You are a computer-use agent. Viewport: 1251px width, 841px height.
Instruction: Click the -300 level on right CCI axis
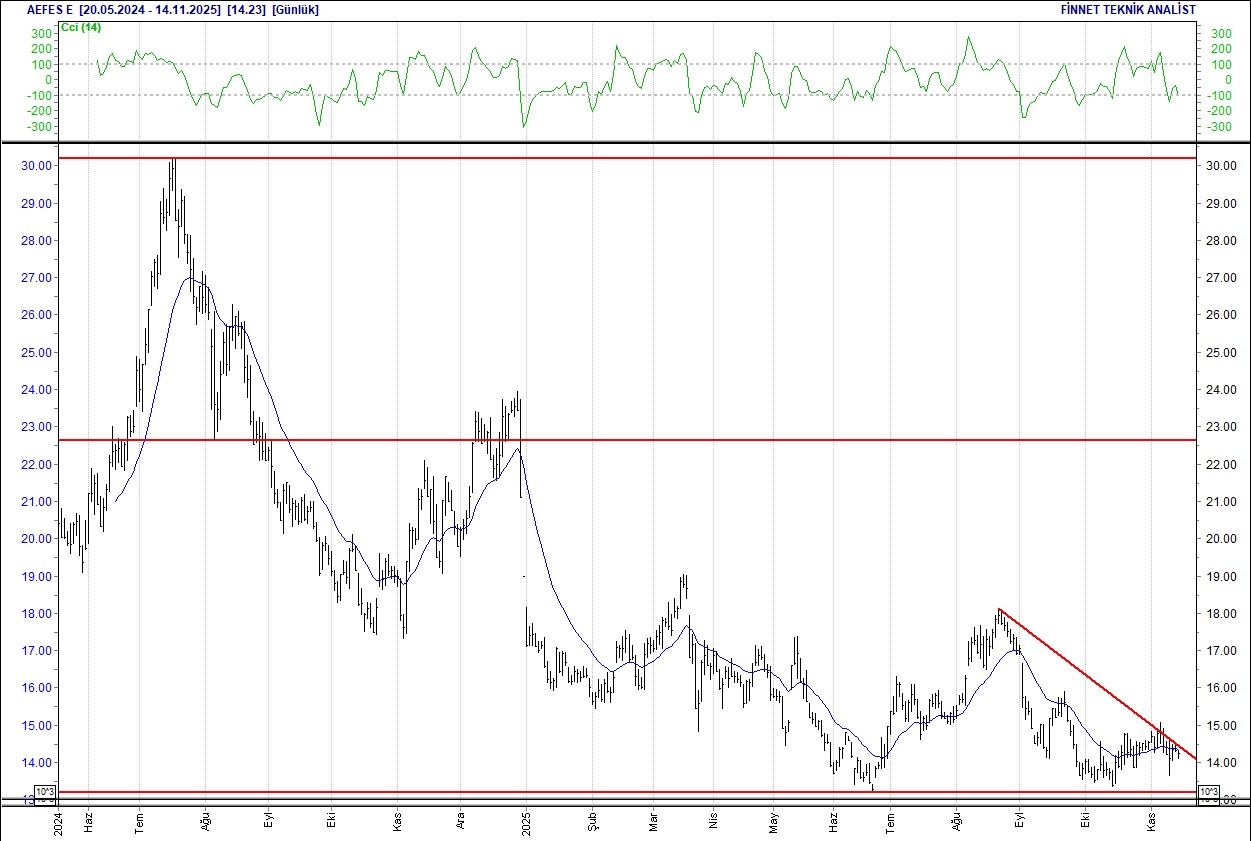1221,127
